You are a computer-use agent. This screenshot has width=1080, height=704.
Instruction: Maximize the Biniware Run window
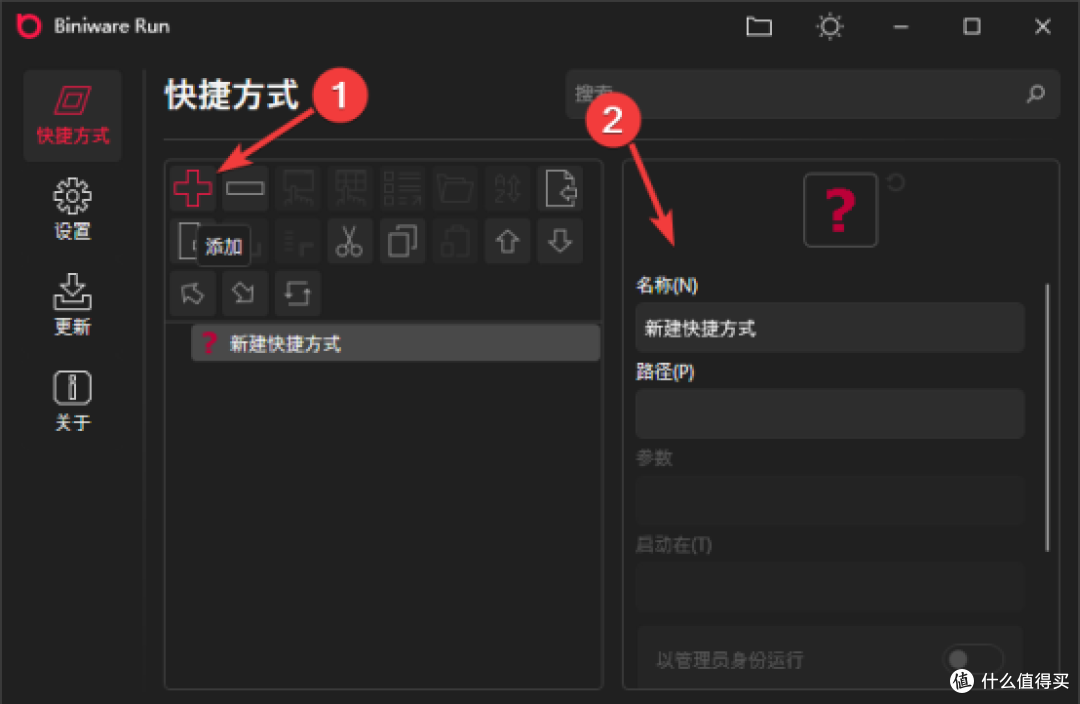coord(971,26)
